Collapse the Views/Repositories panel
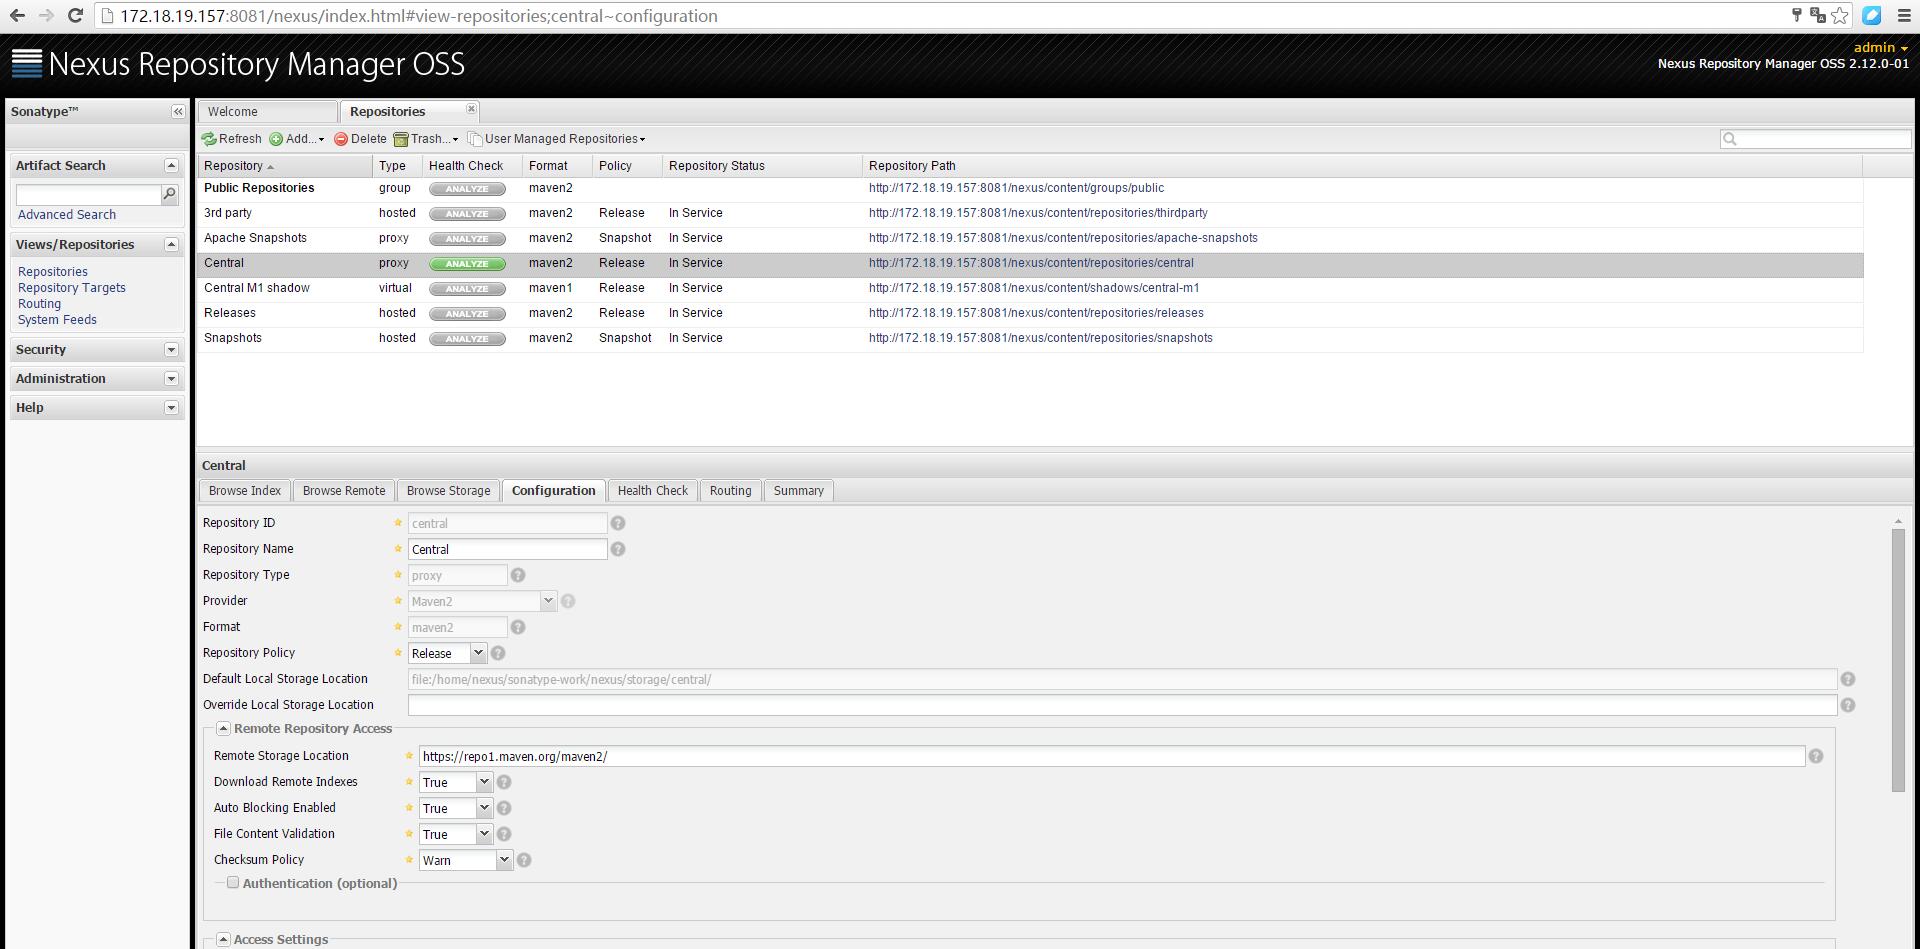 click(171, 245)
